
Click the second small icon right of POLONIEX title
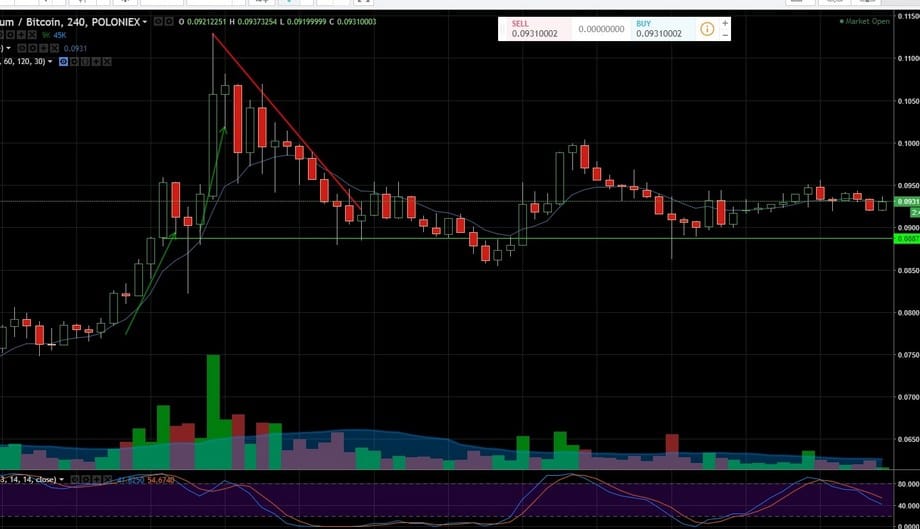coord(169,22)
